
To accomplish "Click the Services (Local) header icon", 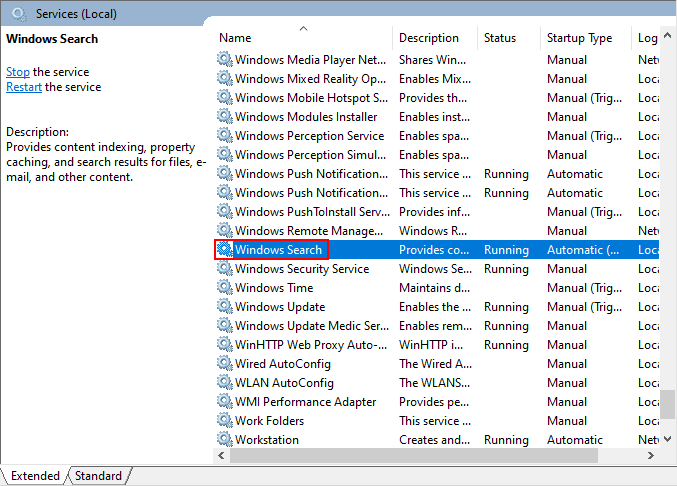I will tap(19, 14).
